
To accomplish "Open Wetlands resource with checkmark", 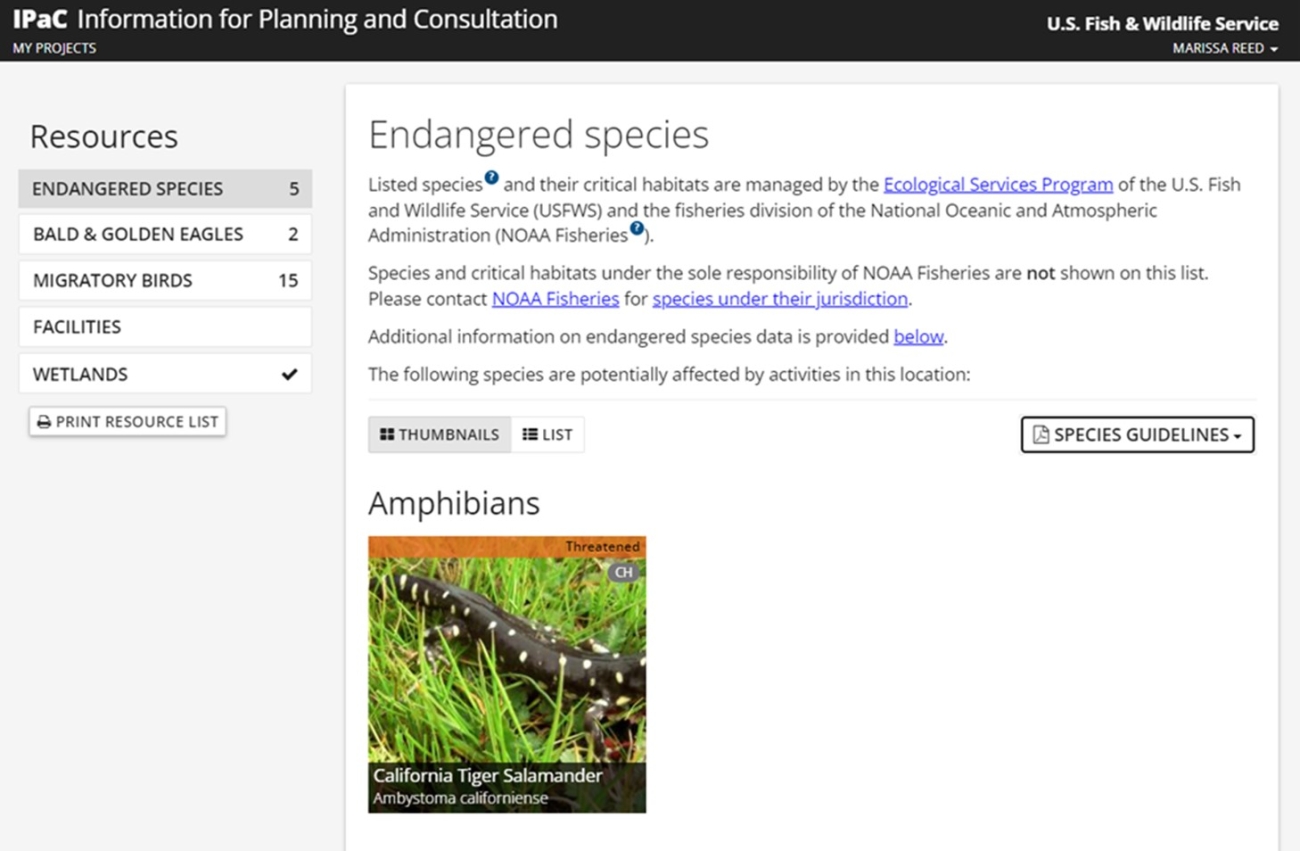I will [165, 374].
